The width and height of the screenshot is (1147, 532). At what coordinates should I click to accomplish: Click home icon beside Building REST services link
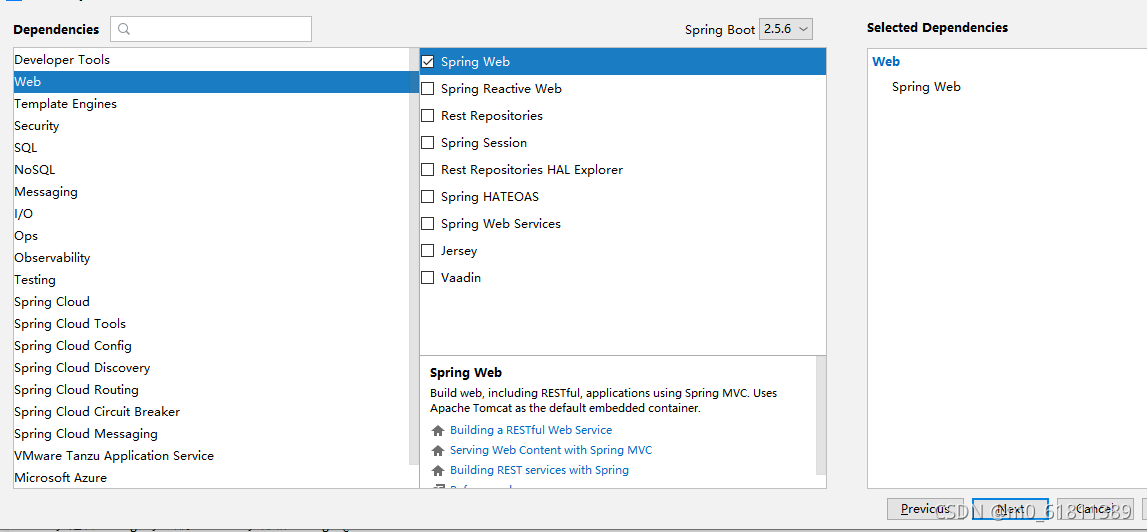pyautogui.click(x=438, y=470)
